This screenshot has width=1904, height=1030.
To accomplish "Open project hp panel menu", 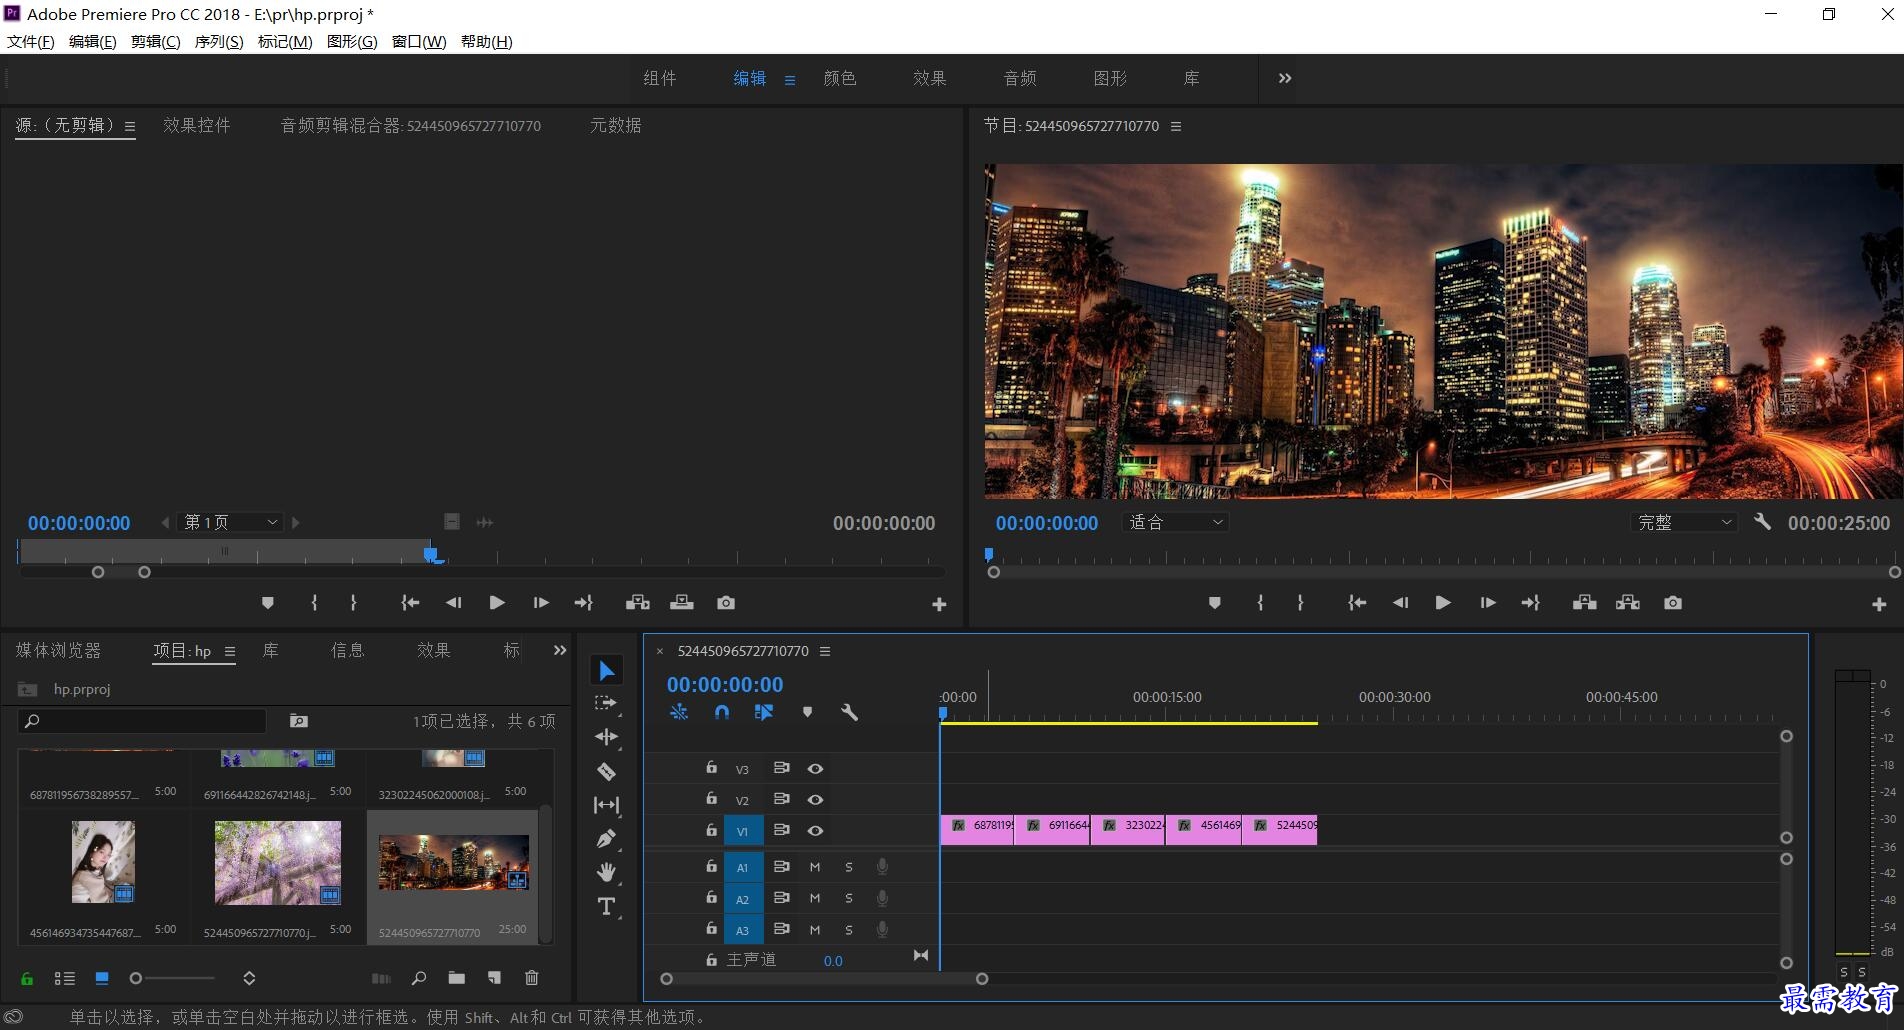I will pos(230,651).
